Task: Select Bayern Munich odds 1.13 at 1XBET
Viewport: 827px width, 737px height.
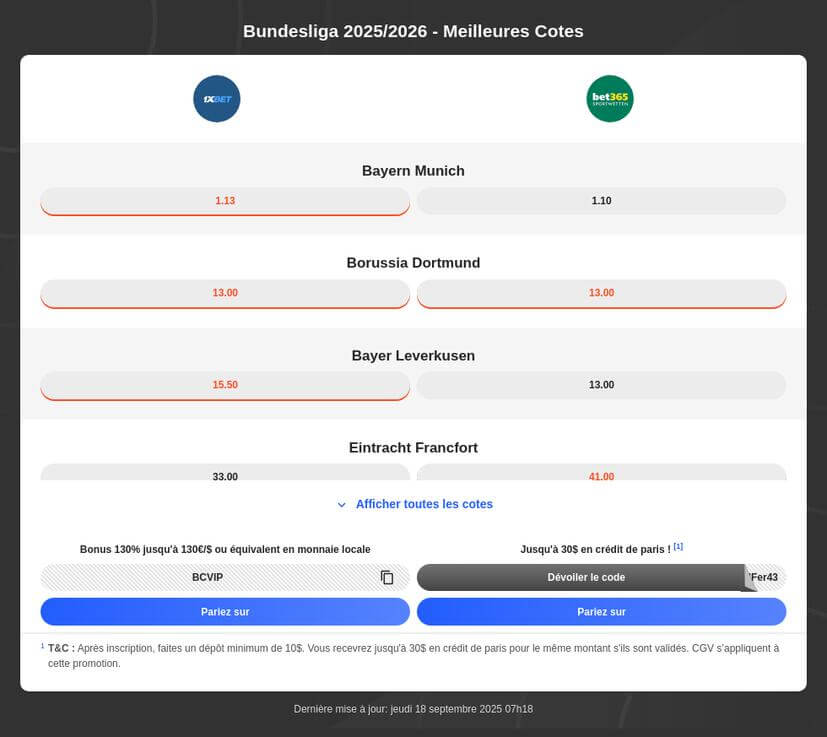Action: (225, 201)
